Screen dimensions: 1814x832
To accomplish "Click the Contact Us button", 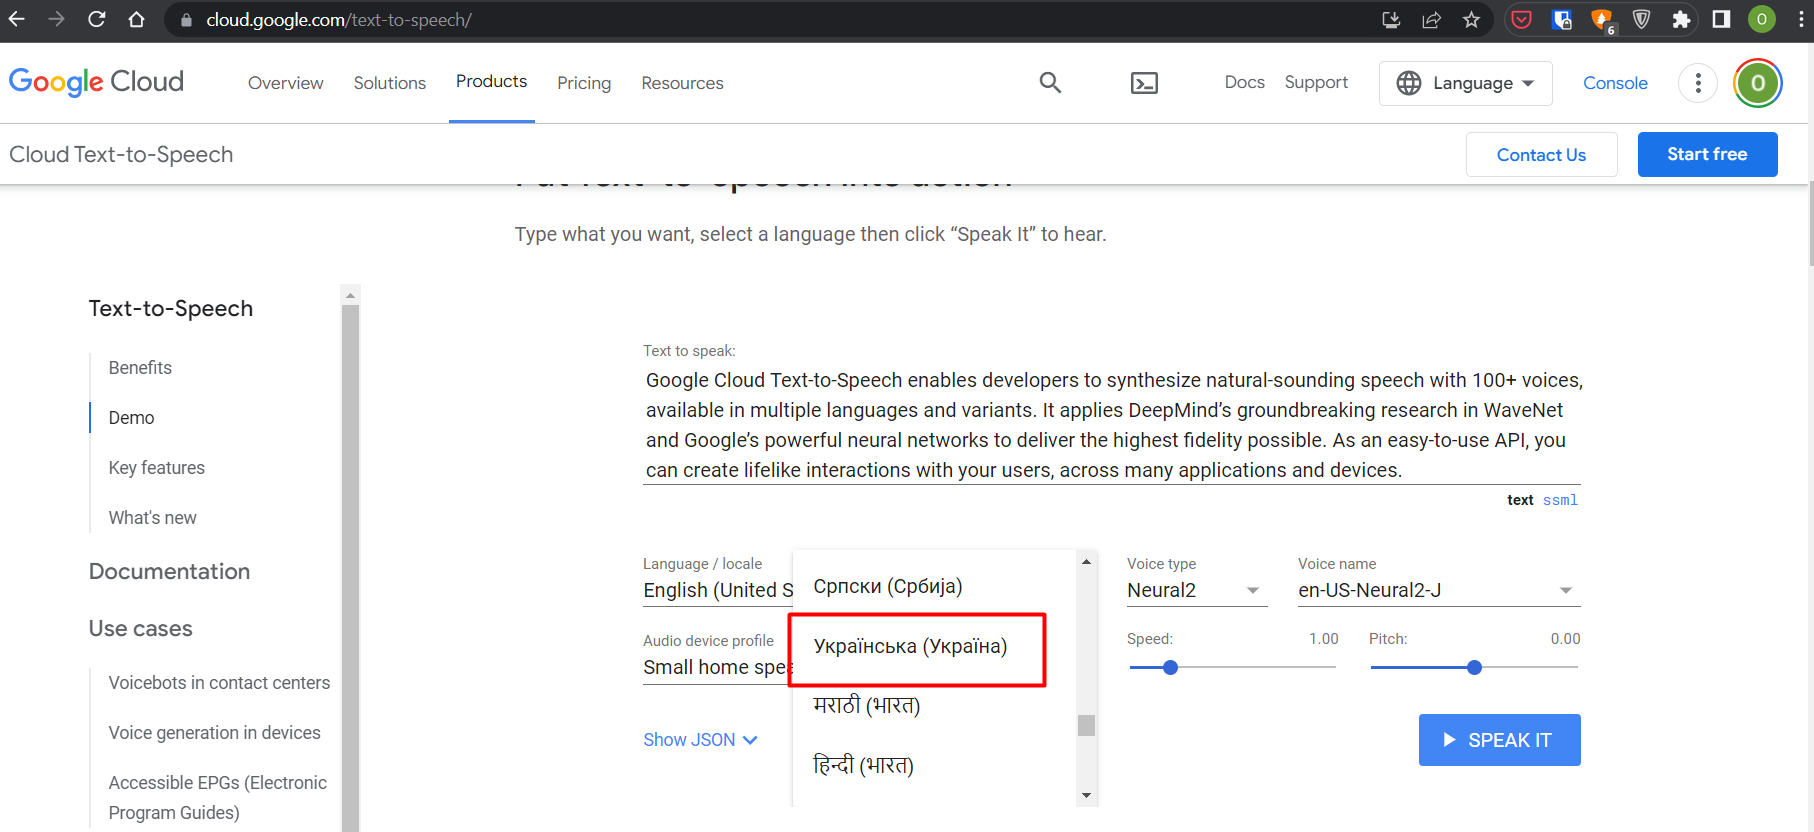I will [1541, 155].
